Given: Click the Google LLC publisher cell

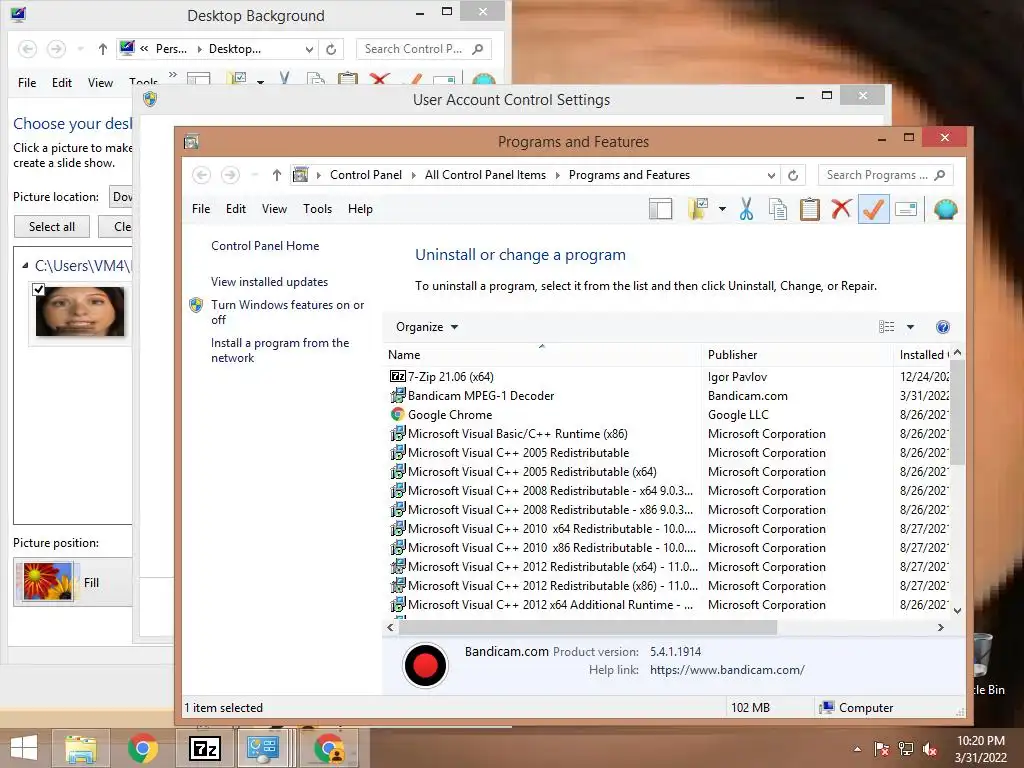Looking at the screenshot, I should click(738, 415).
